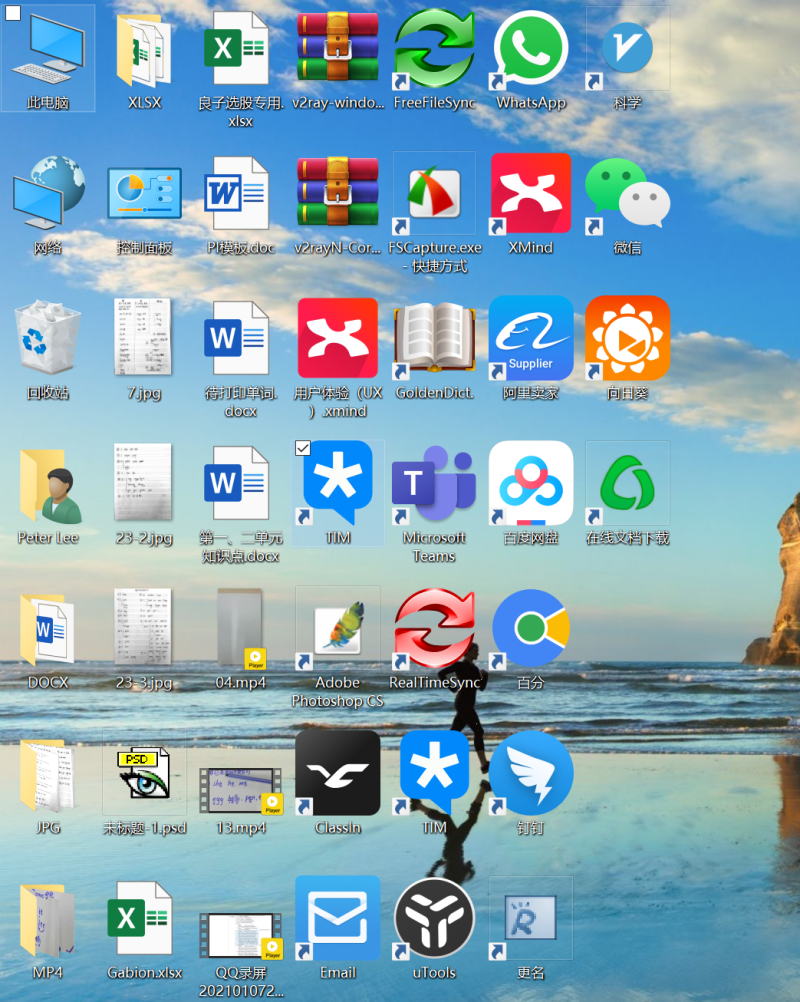Open the 网络 (Network) icon
The width and height of the screenshot is (800, 1002).
[x=48, y=193]
